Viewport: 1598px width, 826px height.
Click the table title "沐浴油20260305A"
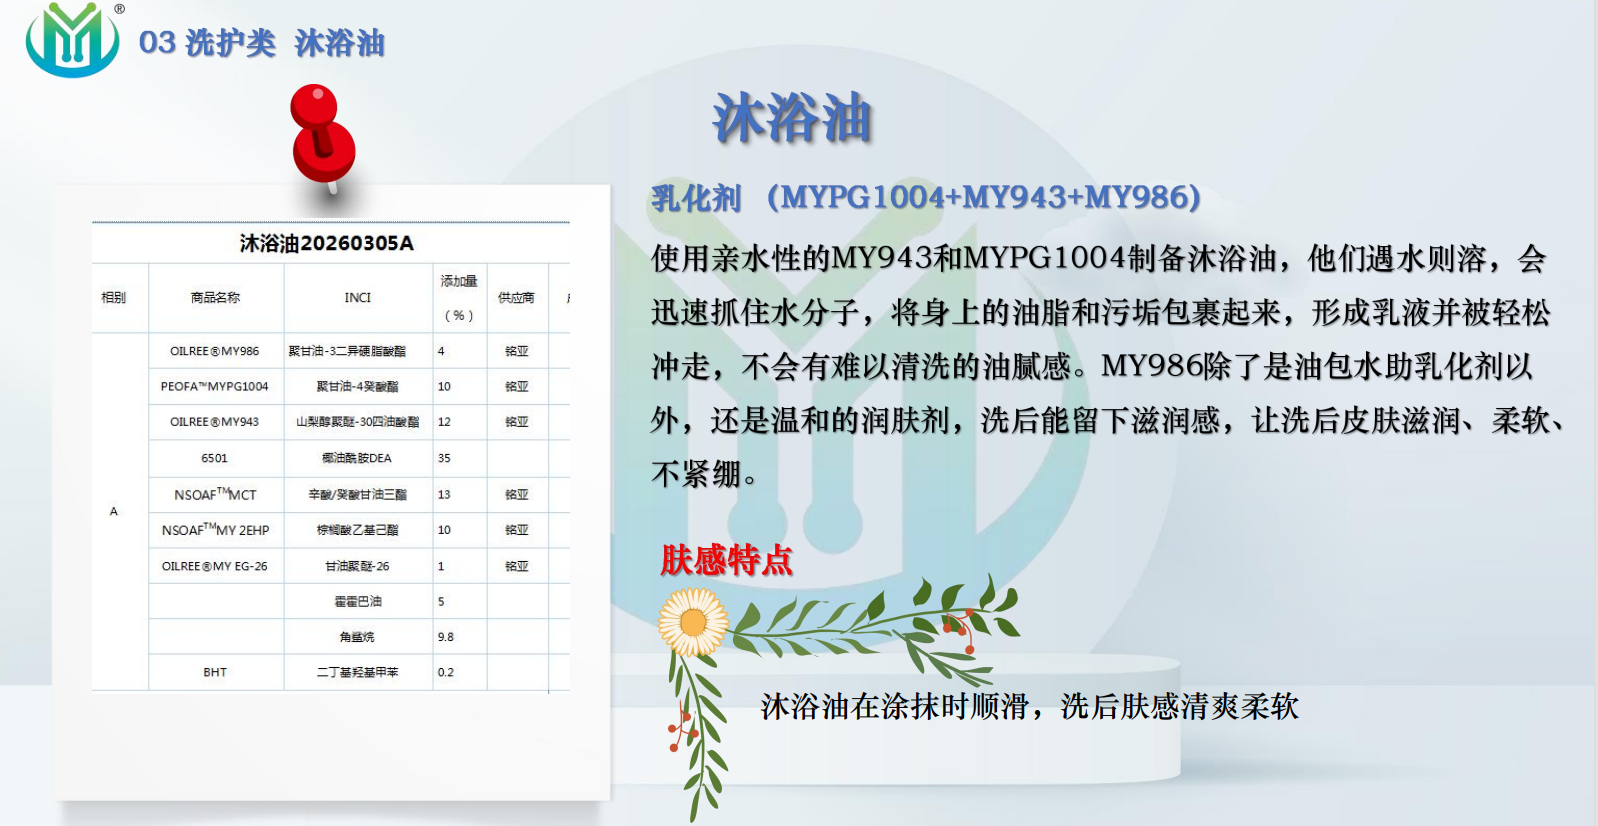pos(327,243)
